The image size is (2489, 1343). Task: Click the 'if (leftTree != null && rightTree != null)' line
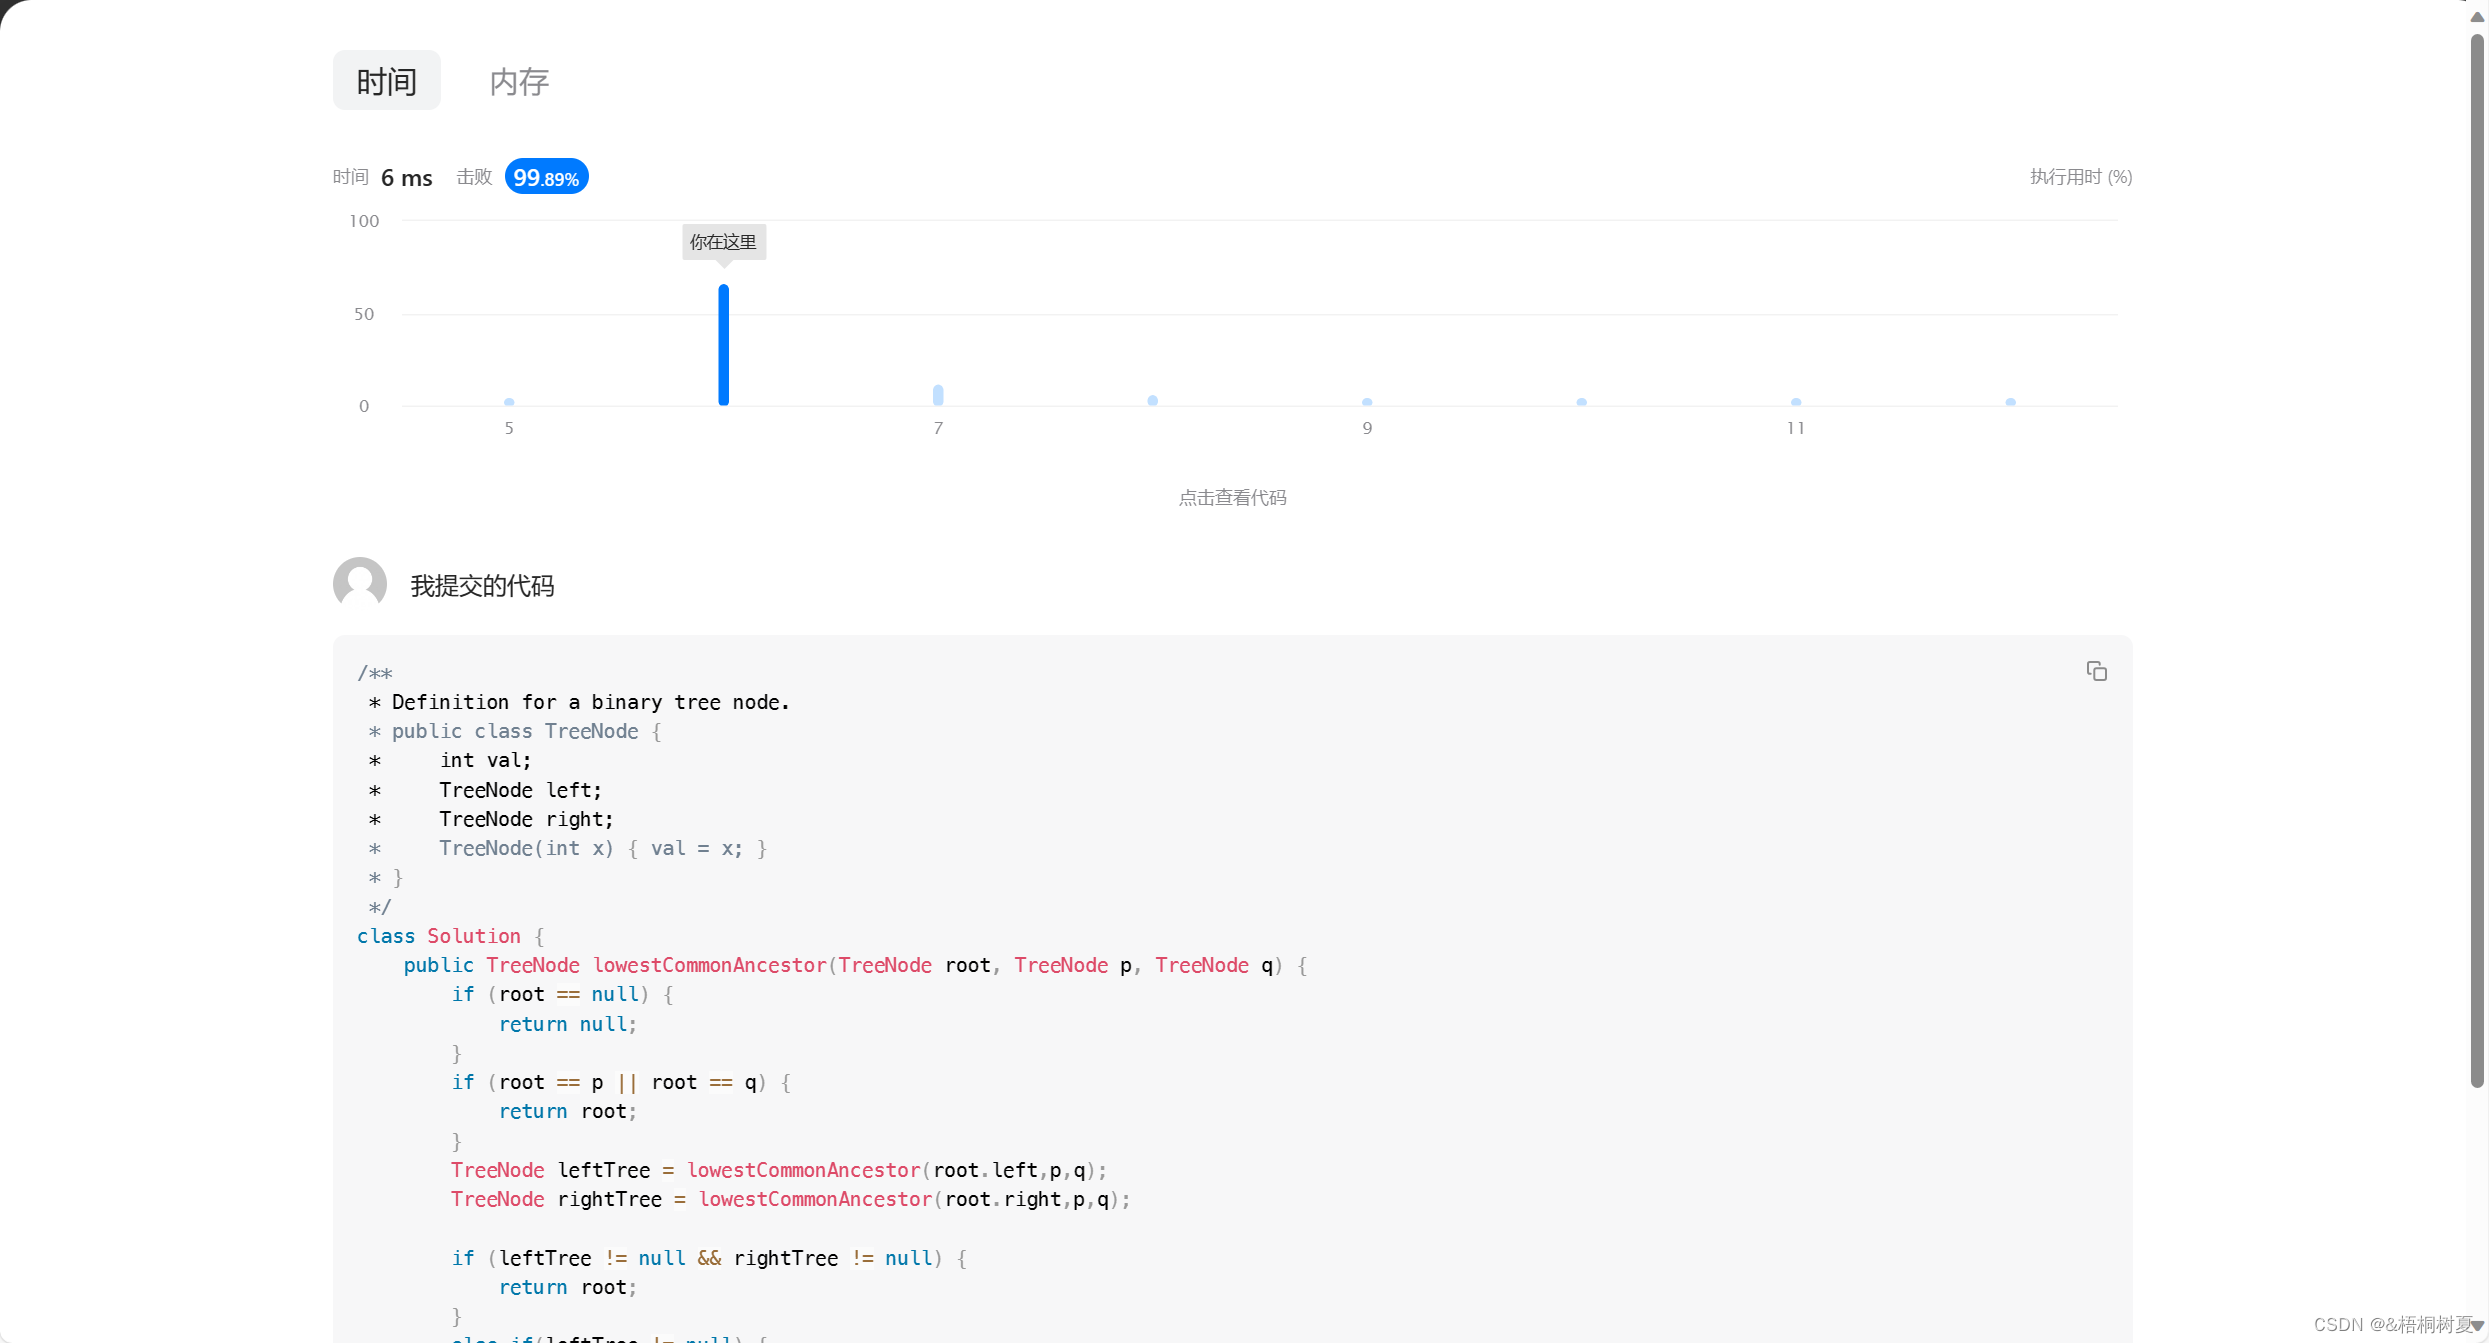click(709, 1258)
